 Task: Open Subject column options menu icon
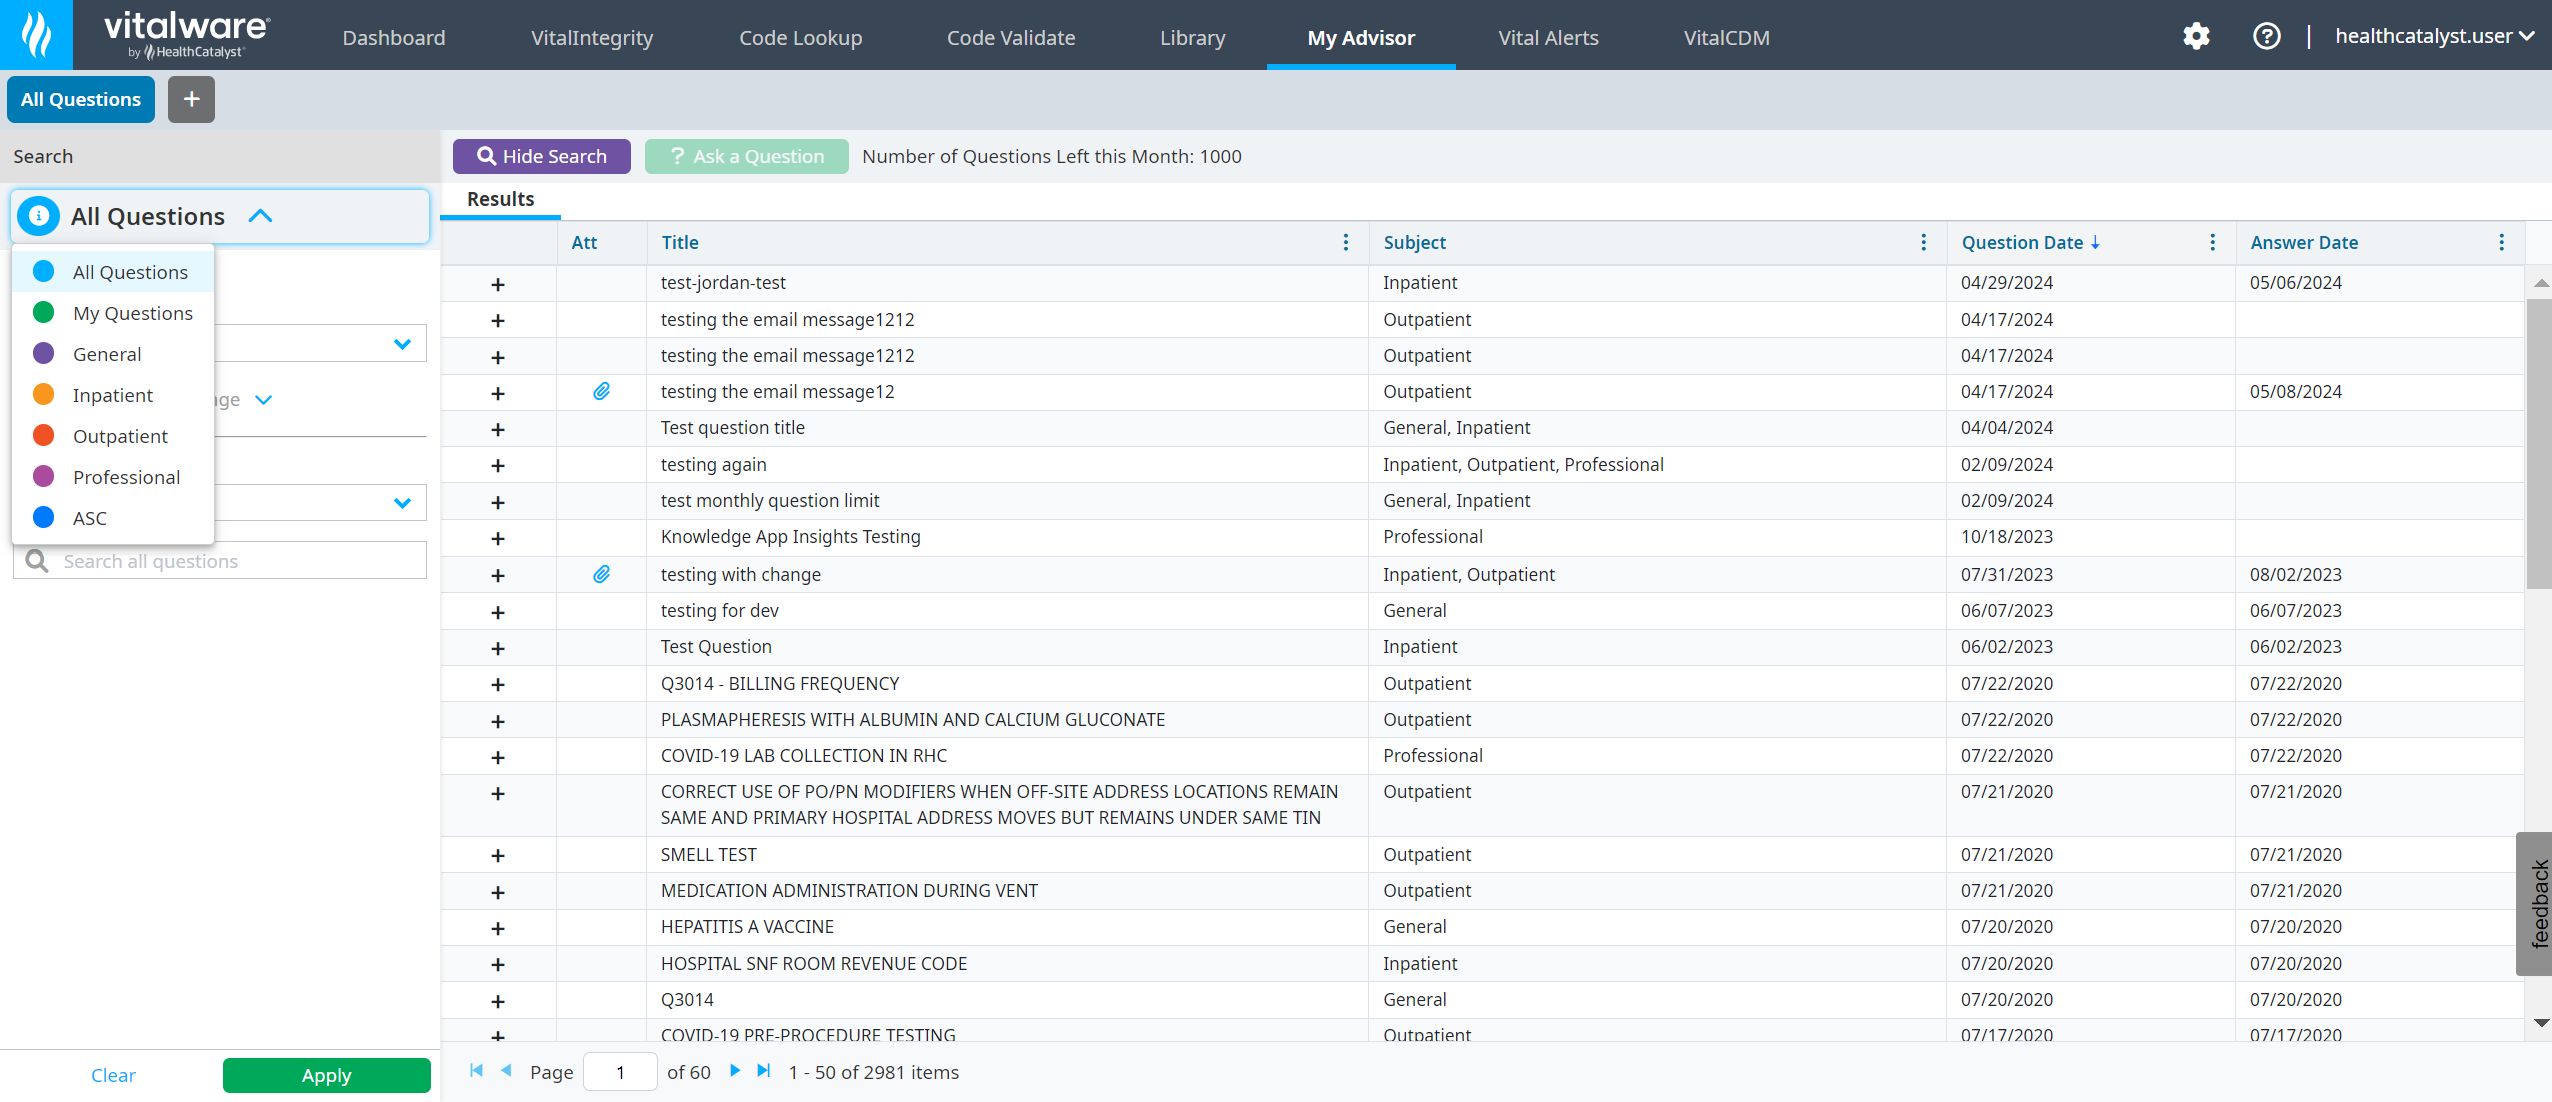[x=1924, y=242]
